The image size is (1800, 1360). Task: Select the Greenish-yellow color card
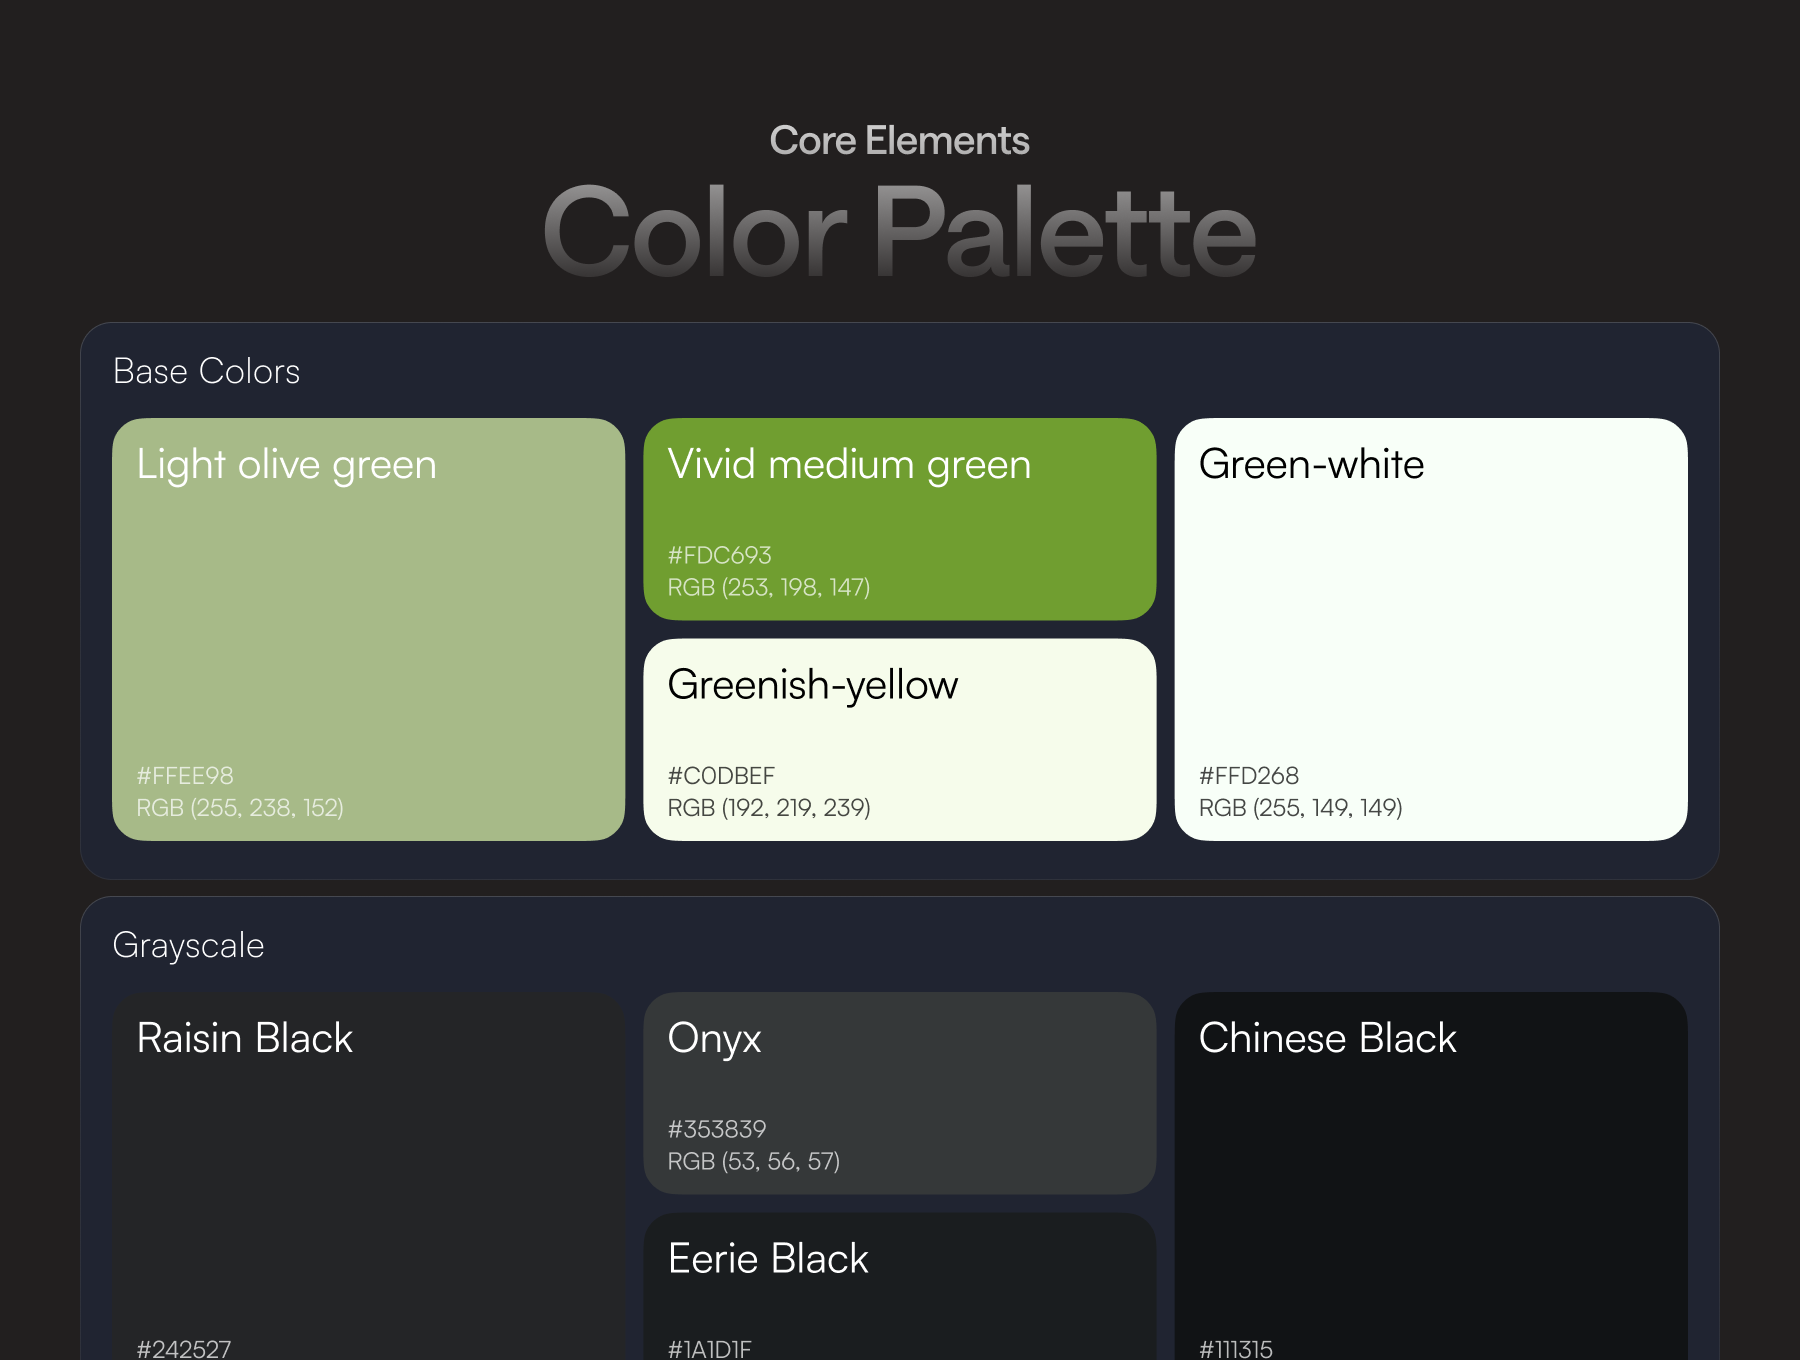click(900, 740)
